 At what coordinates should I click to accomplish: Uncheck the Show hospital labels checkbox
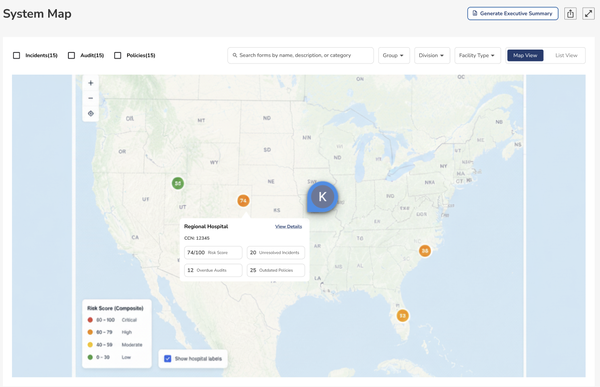[168, 359]
